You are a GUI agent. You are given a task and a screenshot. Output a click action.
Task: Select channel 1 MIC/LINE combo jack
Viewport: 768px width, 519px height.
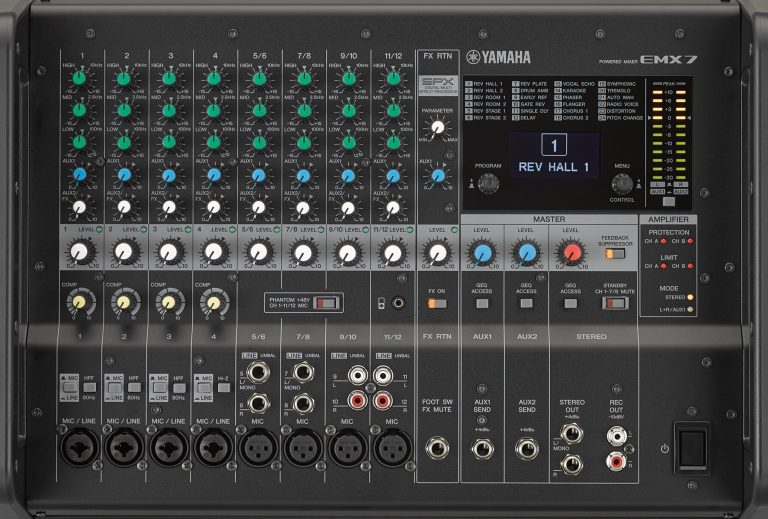(79, 447)
